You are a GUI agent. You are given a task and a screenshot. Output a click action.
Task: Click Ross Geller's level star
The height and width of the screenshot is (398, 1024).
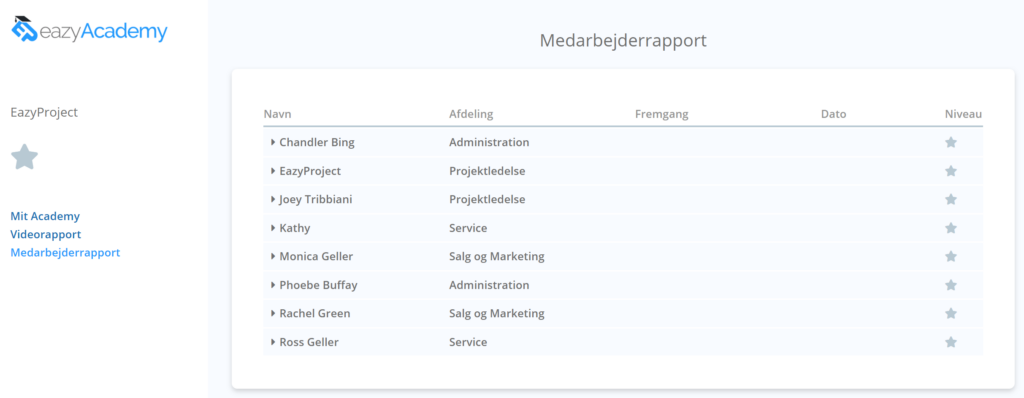click(951, 342)
